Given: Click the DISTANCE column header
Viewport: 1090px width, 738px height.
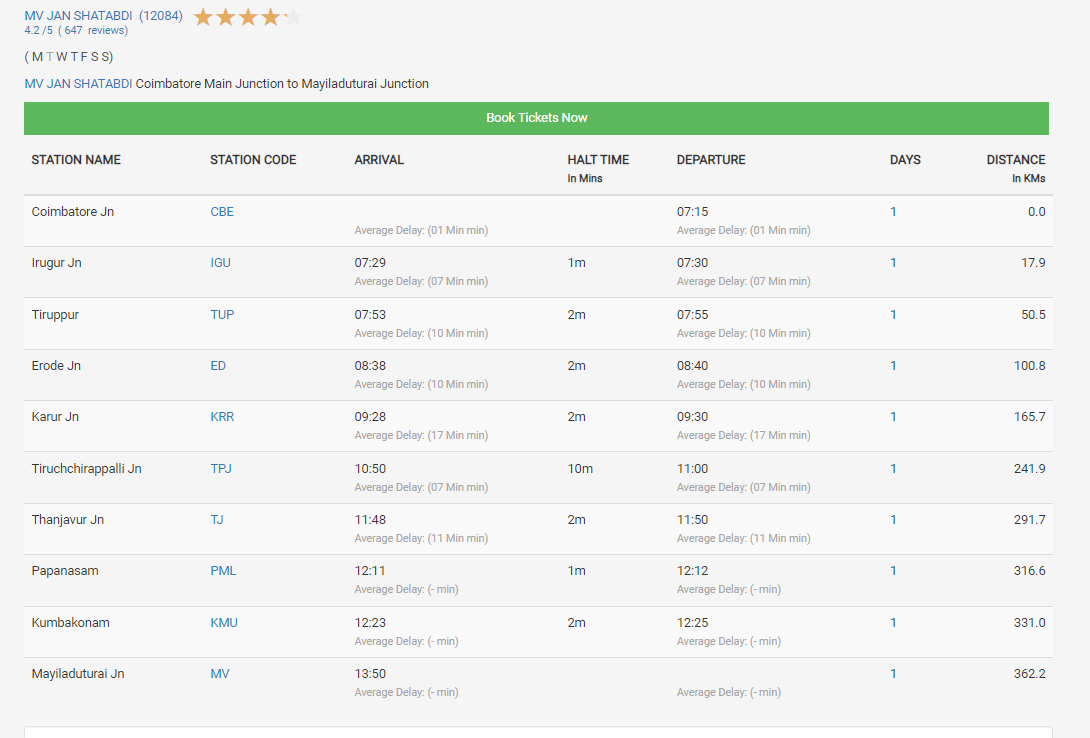Looking at the screenshot, I should 1016,160.
